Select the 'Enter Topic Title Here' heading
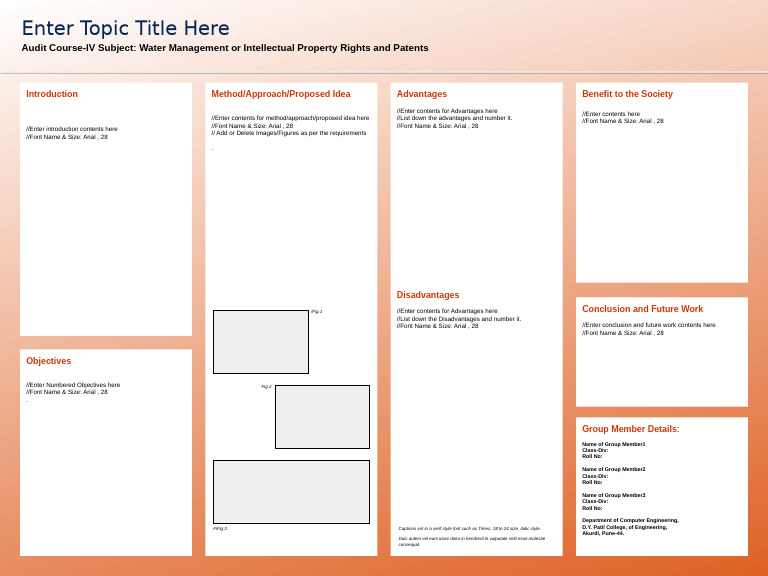This screenshot has width=768, height=576. click(125, 28)
